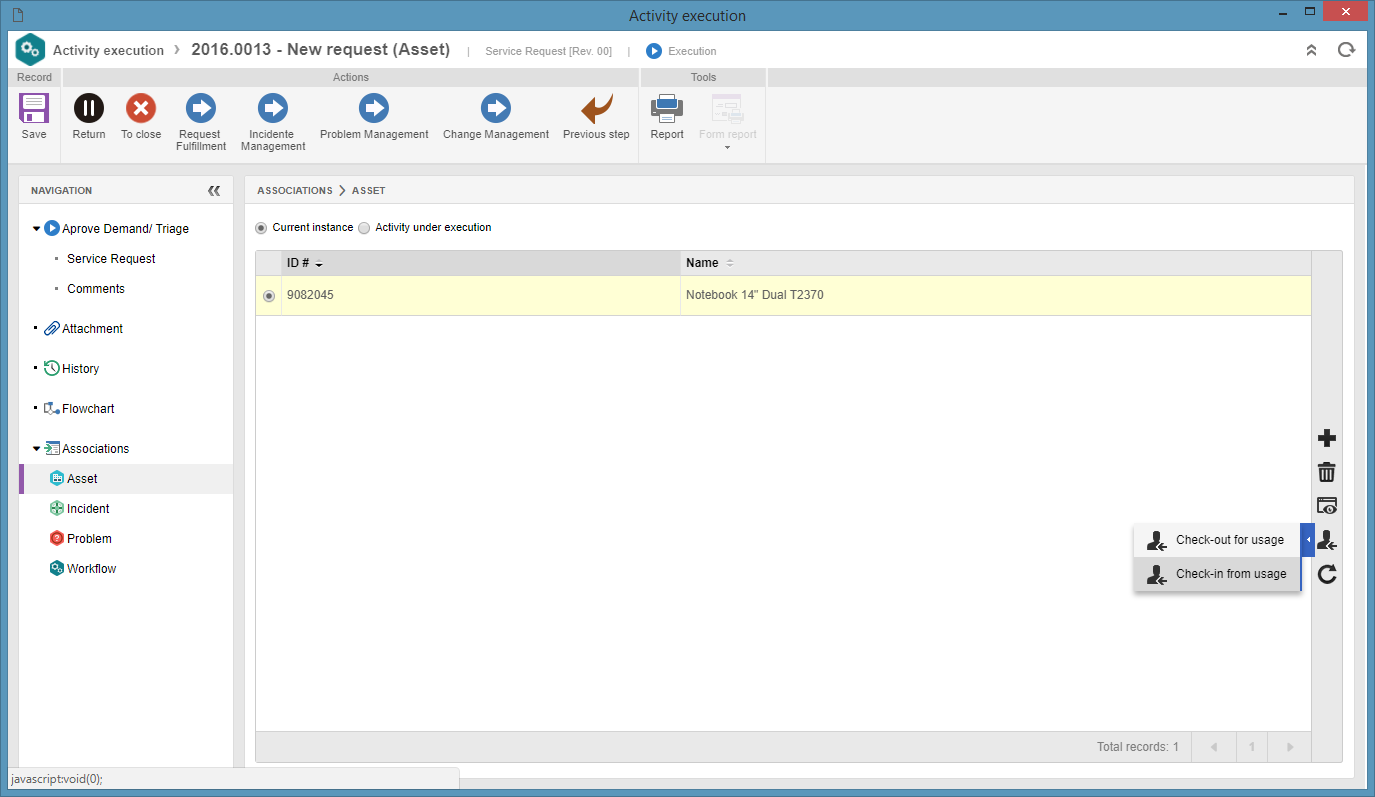Click the plus icon to add asset
The height and width of the screenshot is (797, 1375).
[1327, 438]
